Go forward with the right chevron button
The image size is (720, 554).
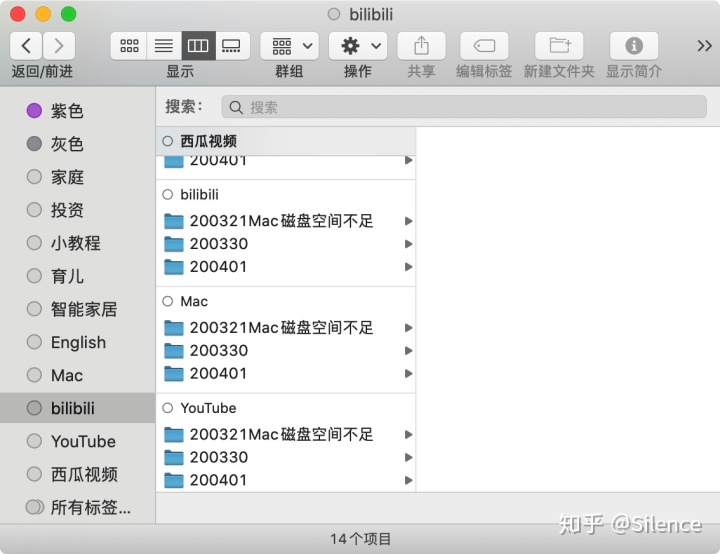(59, 45)
